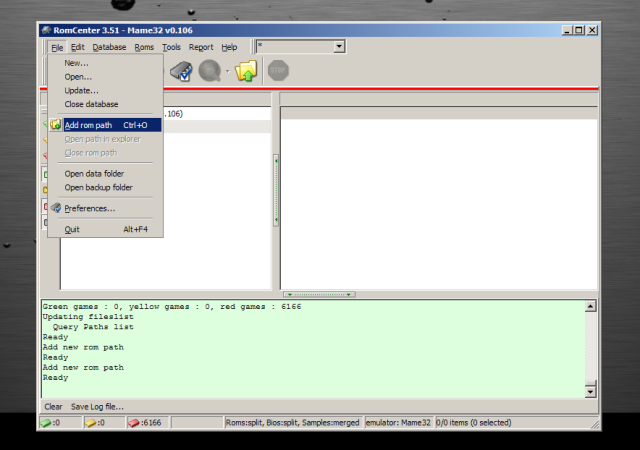Click the green rom icon in status bar
Viewport: 640px width, 450px height.
pyautogui.click(x=46, y=423)
